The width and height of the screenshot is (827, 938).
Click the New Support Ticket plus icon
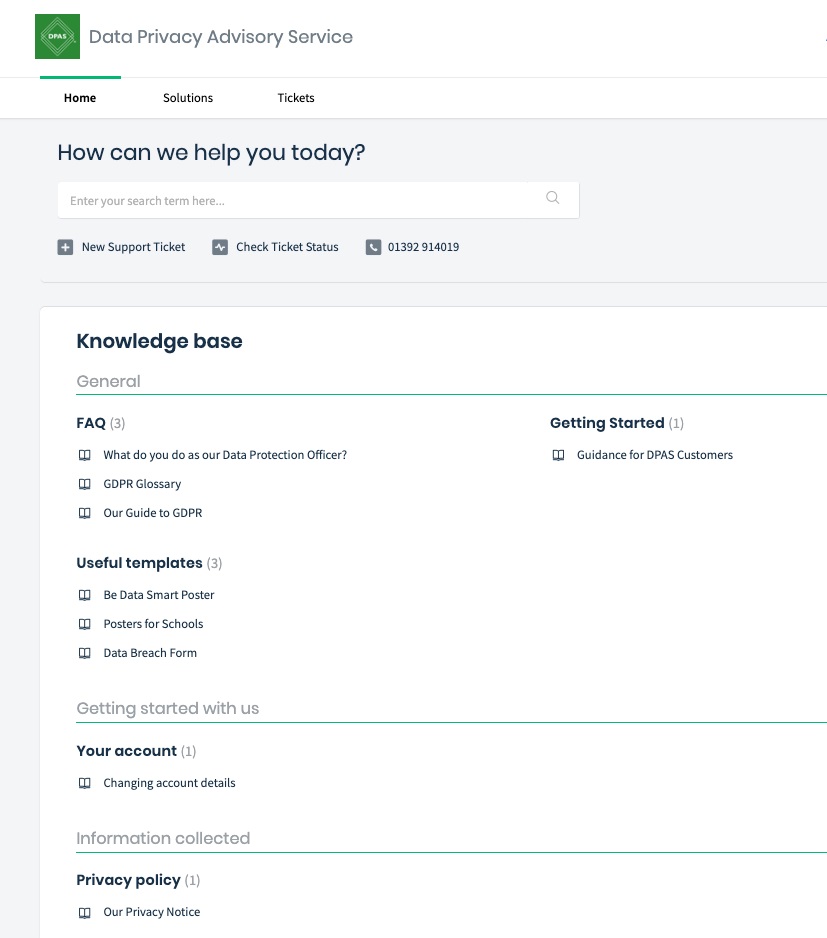click(66, 246)
